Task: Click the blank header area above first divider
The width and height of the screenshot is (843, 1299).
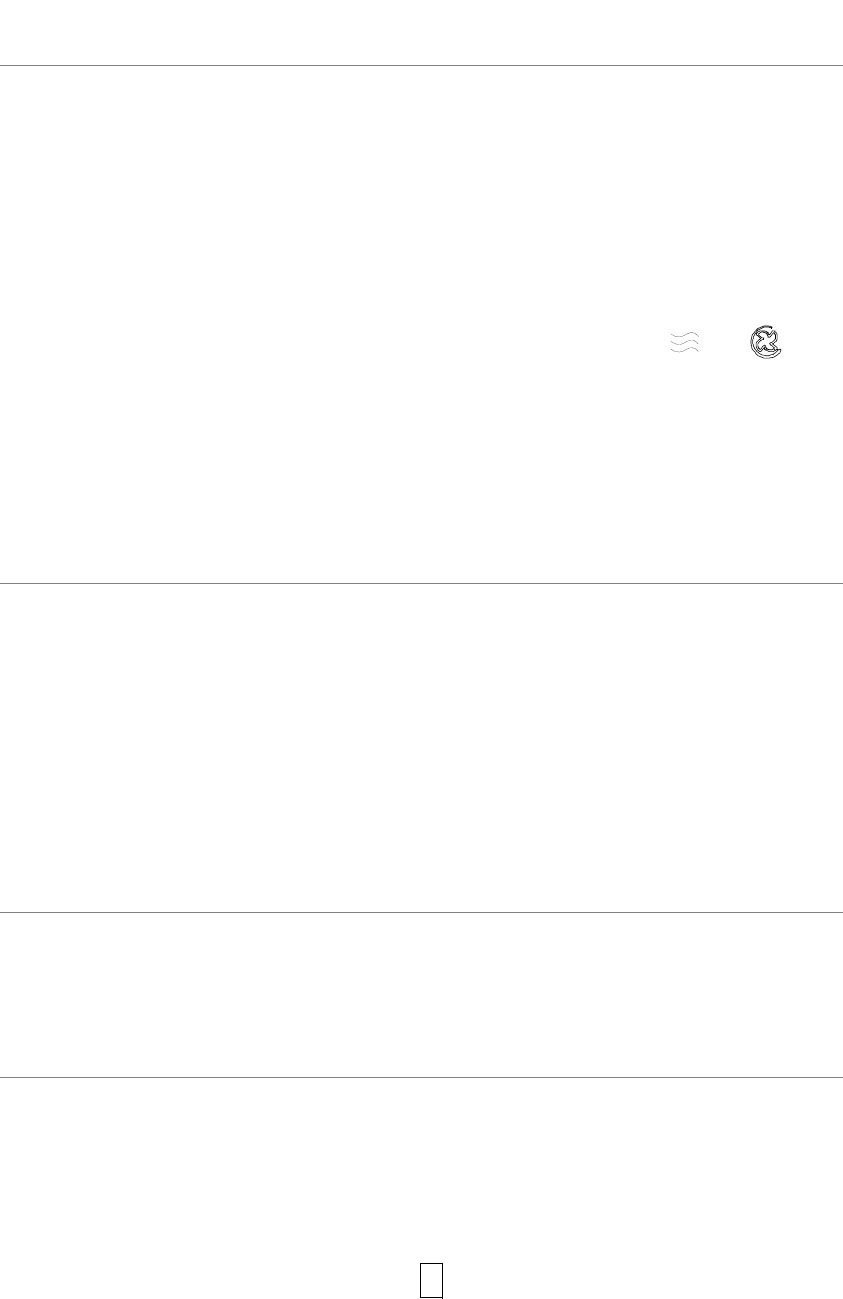Action: pos(421,32)
